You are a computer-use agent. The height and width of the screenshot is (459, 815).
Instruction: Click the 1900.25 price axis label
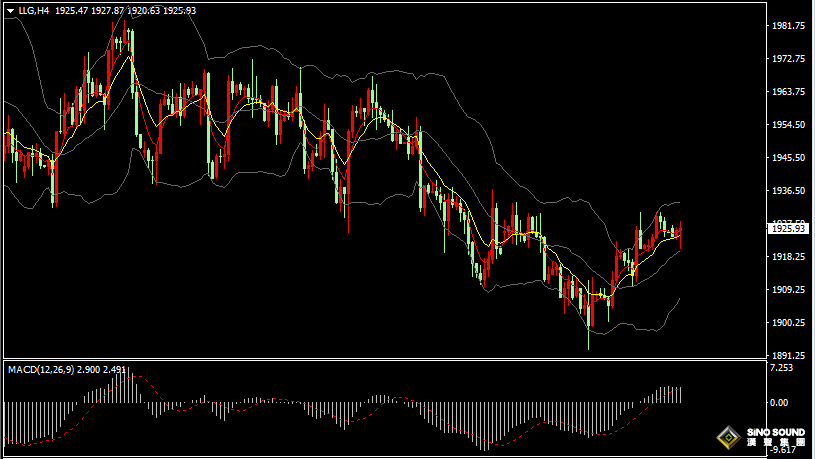click(787, 322)
